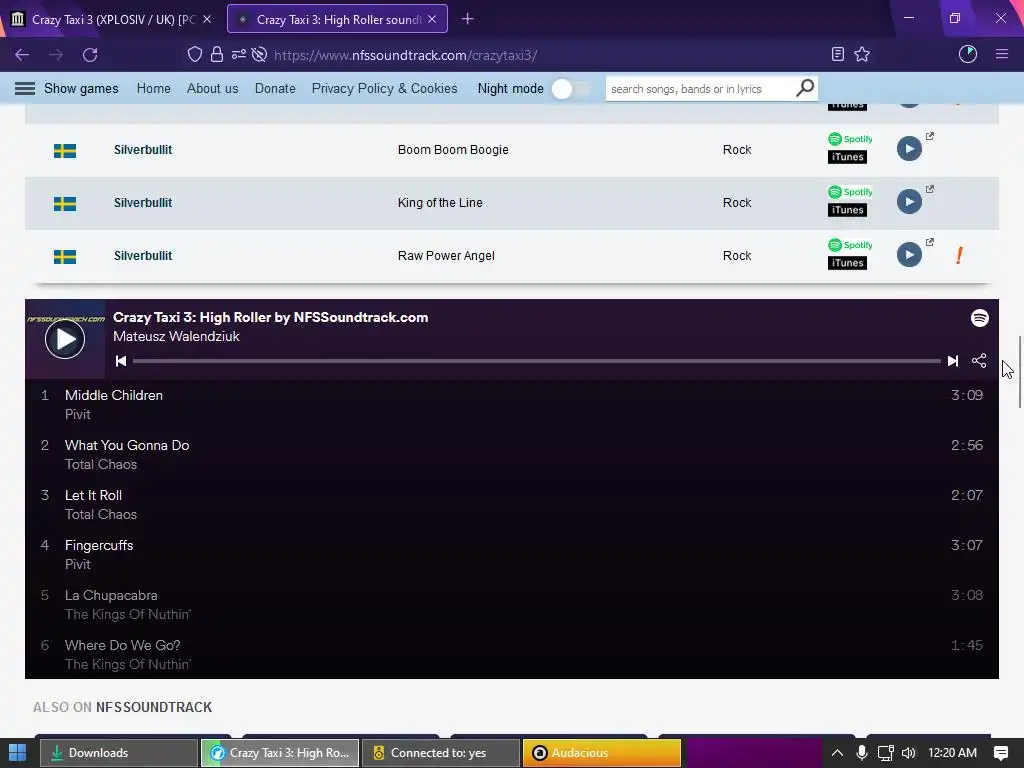This screenshot has height=768, width=1024.
Task: Open Silverbullit artist link for Boom Boom Boogie
Action: coord(143,150)
